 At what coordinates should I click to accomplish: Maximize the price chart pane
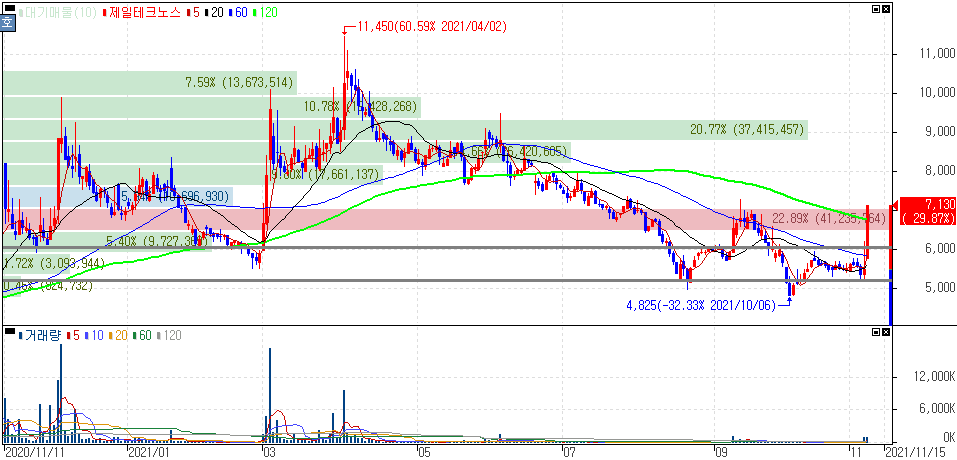point(876,9)
